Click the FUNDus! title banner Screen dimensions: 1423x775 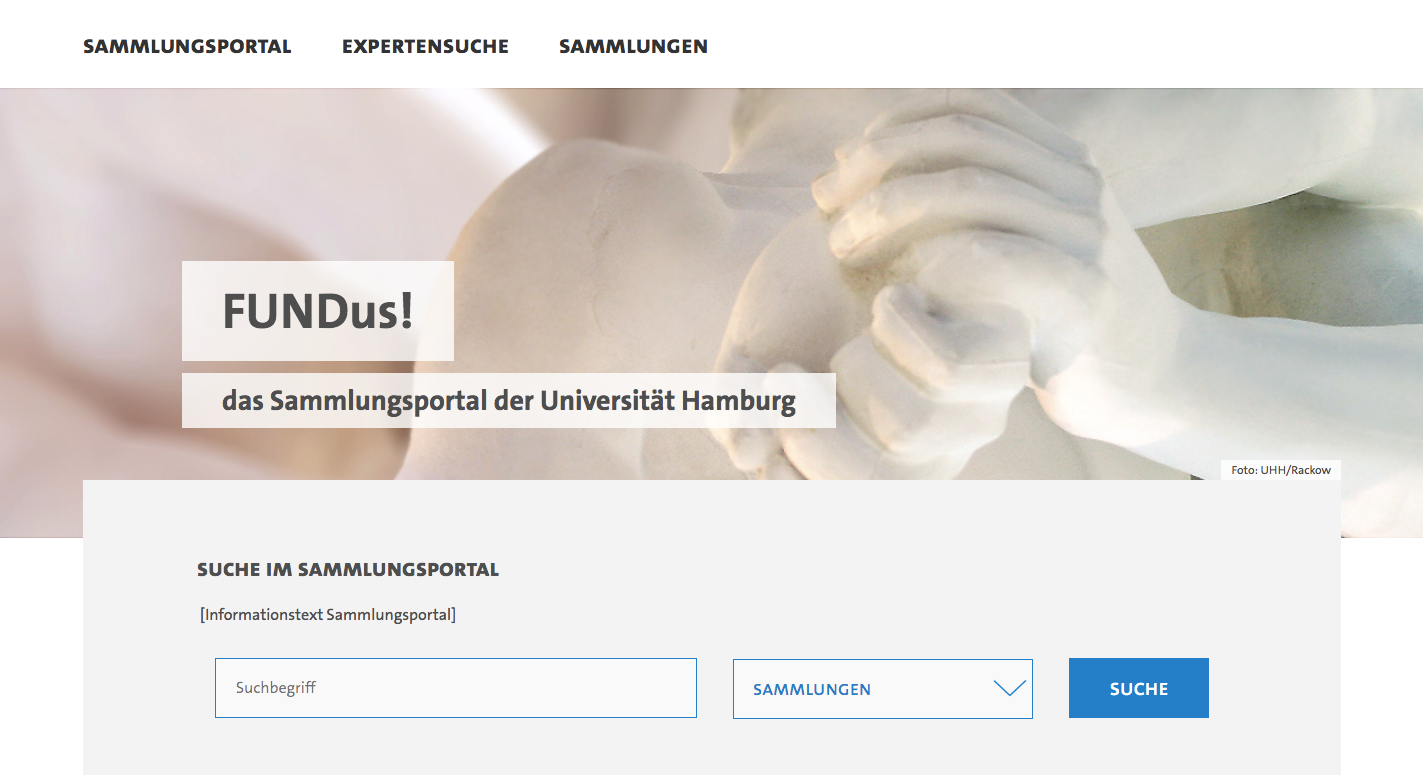318,311
